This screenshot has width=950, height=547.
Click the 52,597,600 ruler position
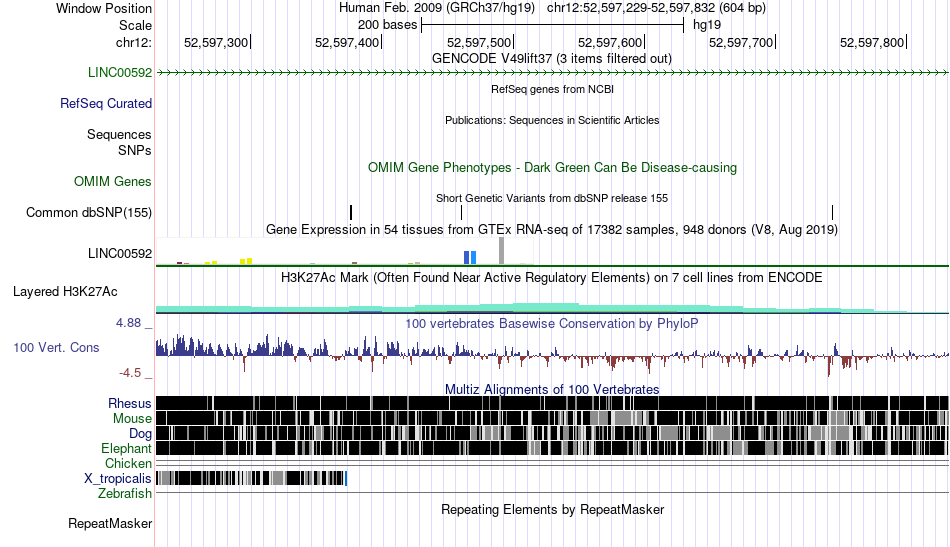tap(610, 42)
